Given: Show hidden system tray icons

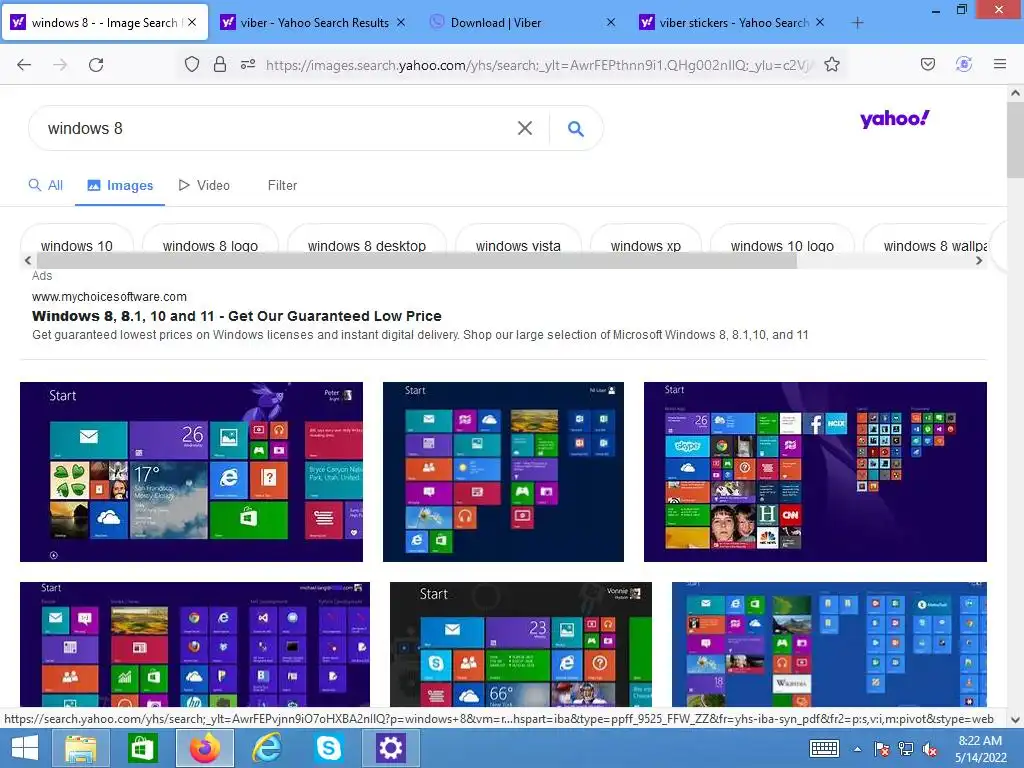Looking at the screenshot, I should pyautogui.click(x=857, y=749).
